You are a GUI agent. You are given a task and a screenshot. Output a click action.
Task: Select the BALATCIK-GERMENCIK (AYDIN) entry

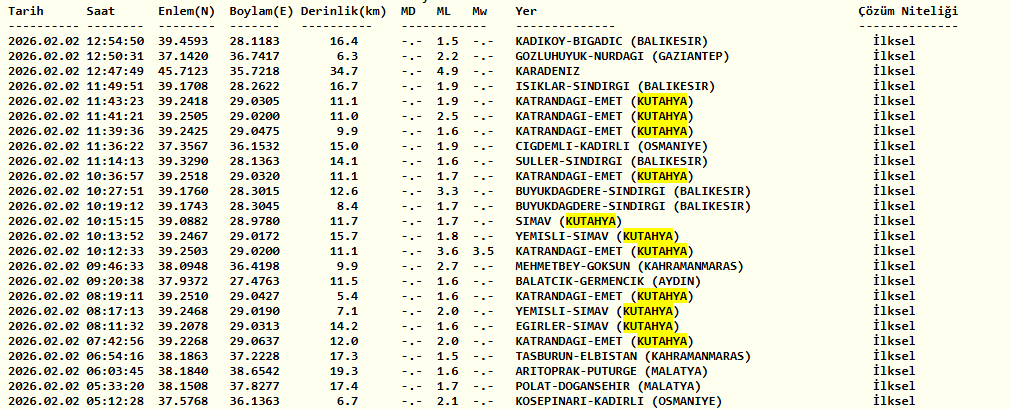(x=607, y=281)
